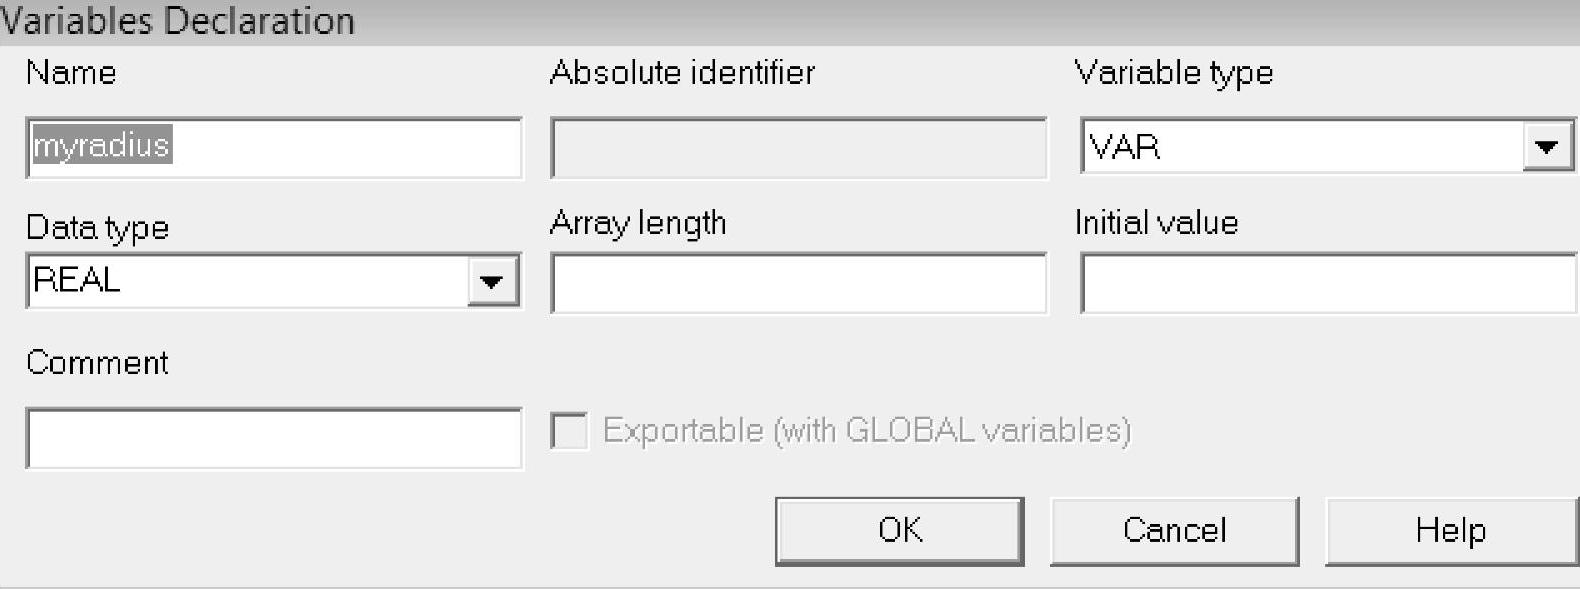Viewport: 1580px width, 589px height.
Task: Click the Name label text
Action: 71,73
